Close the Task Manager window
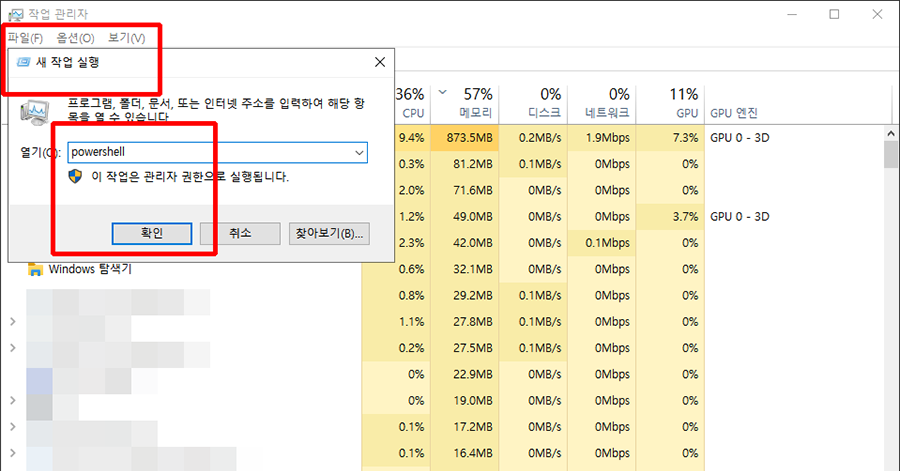Screen dimensions: 900x471 (877, 14)
